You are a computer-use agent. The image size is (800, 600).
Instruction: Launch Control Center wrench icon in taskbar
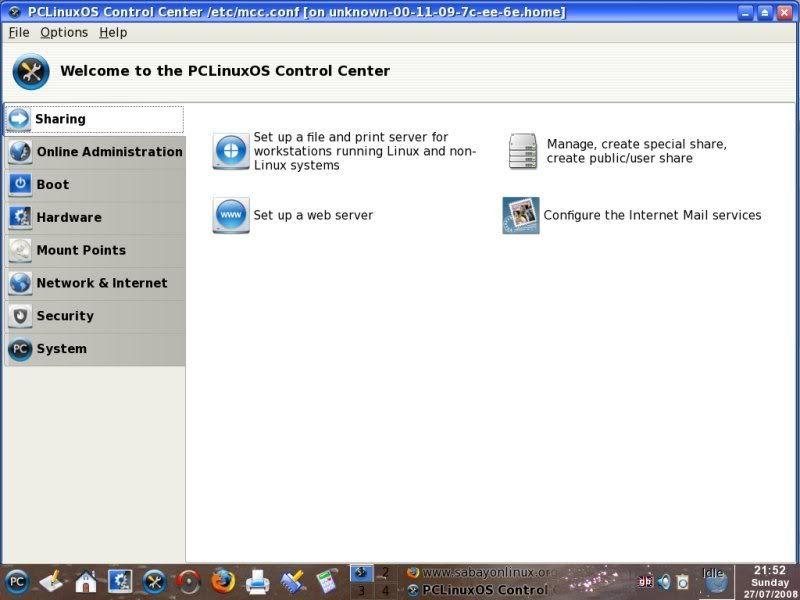pyautogui.click(x=154, y=582)
